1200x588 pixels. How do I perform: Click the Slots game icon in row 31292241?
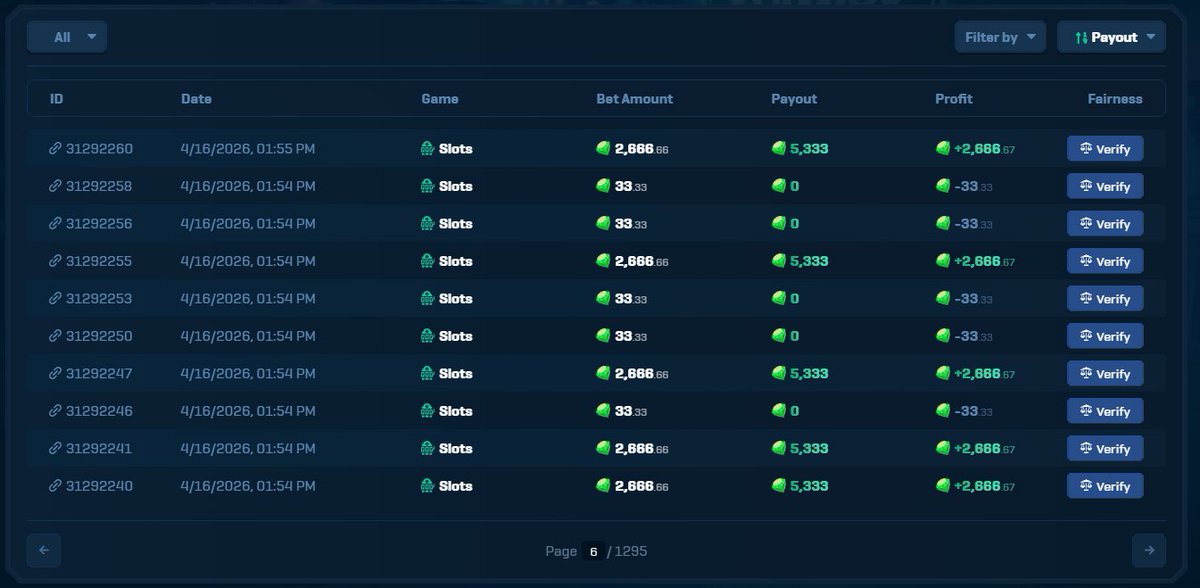click(x=427, y=449)
